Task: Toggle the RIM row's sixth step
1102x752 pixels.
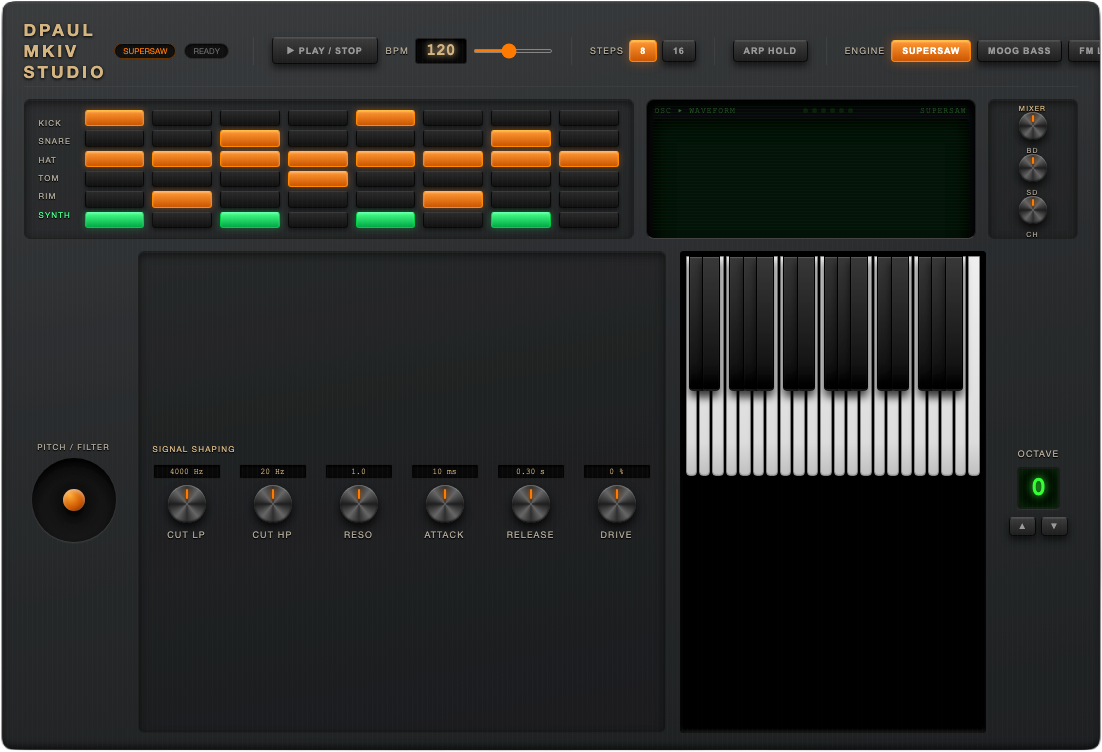Action: [x=453, y=200]
